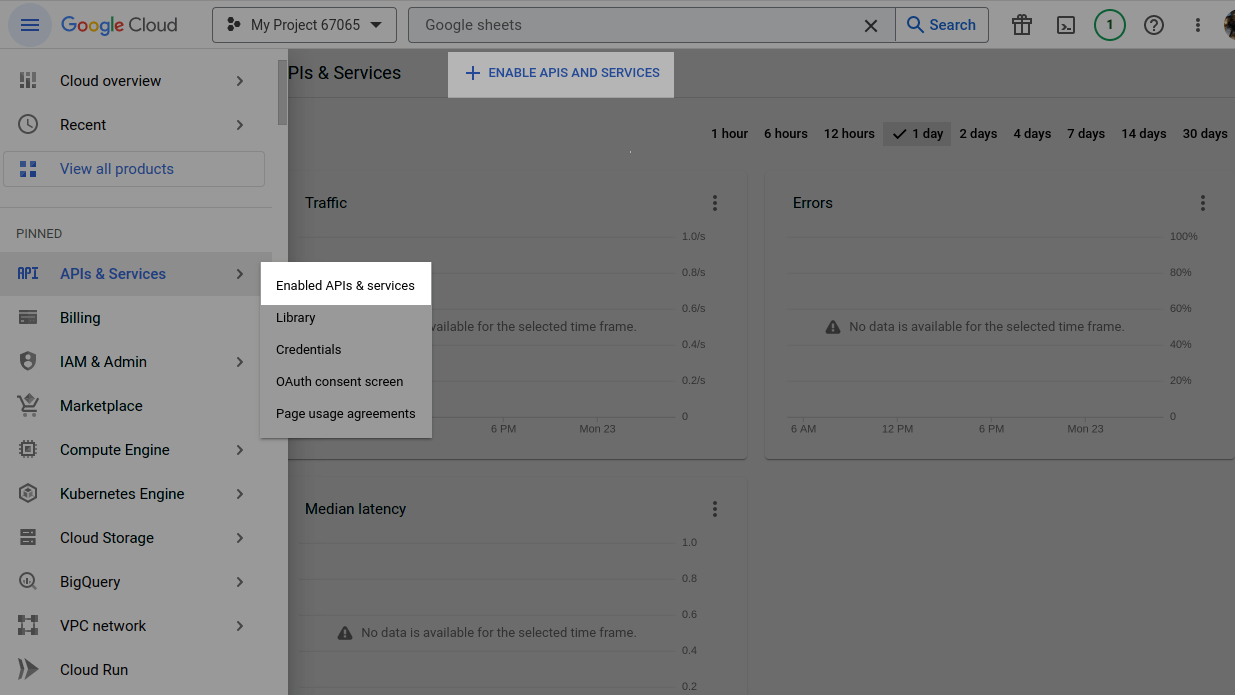
Task: Click the Billing card icon
Action: 28,318
